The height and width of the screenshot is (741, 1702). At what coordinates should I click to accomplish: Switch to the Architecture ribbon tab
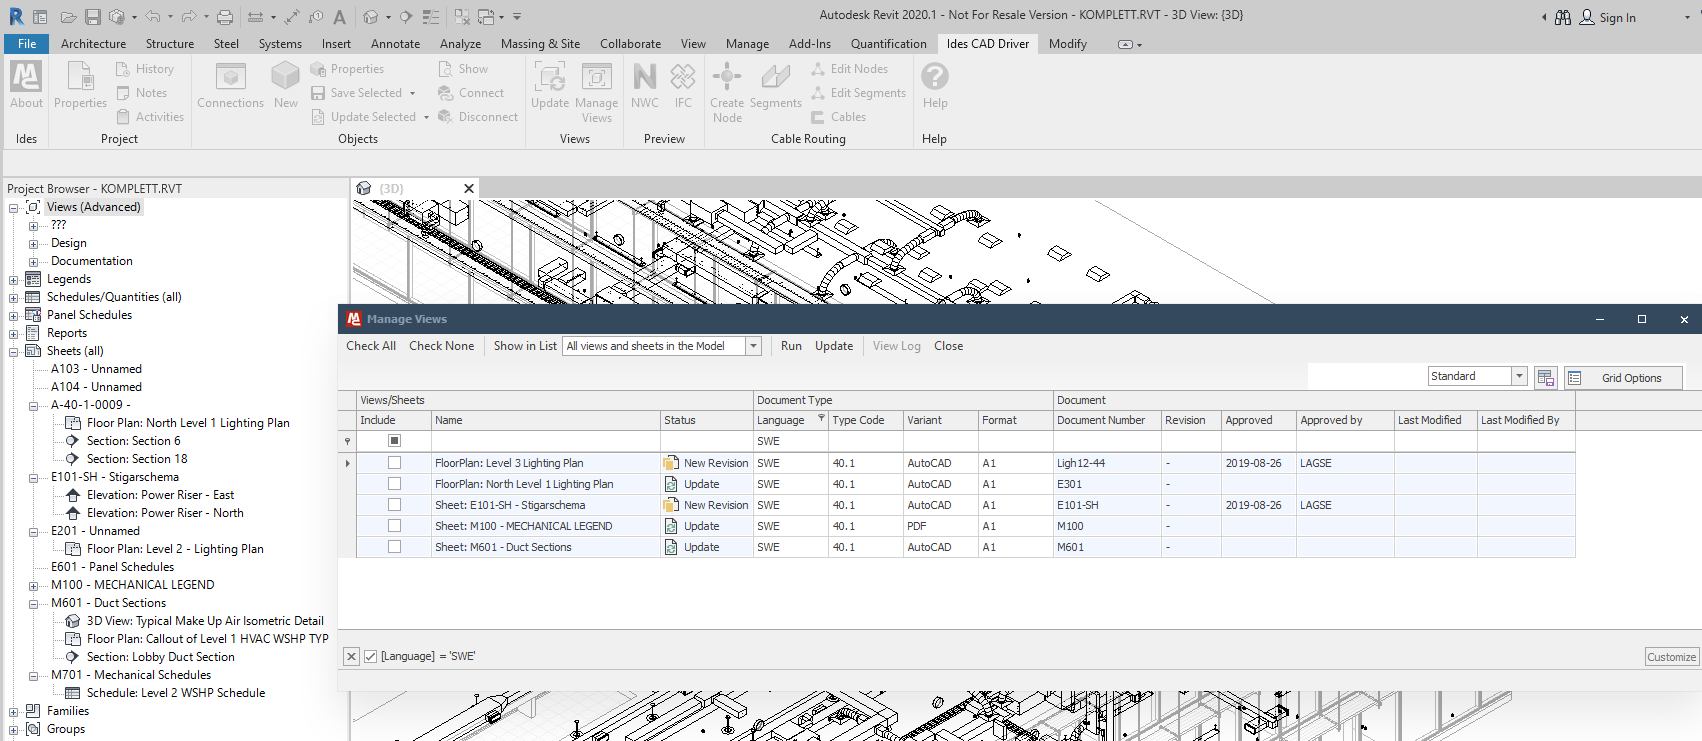pos(93,44)
